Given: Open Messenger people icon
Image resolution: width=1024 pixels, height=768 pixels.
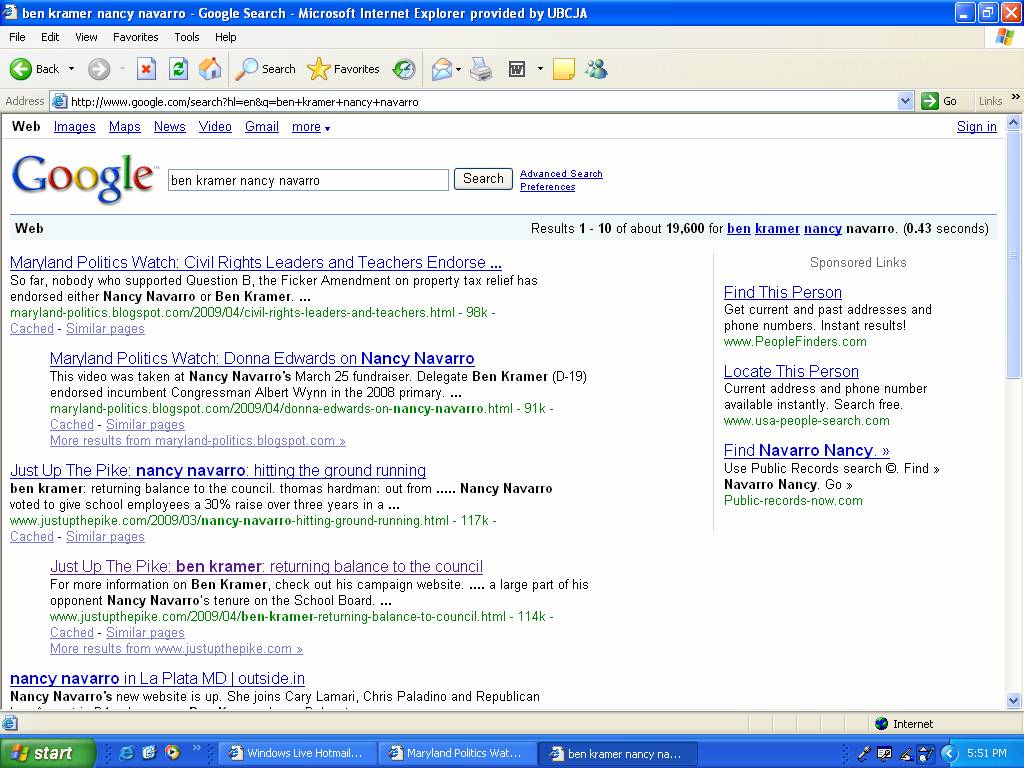Looking at the screenshot, I should pos(596,69).
